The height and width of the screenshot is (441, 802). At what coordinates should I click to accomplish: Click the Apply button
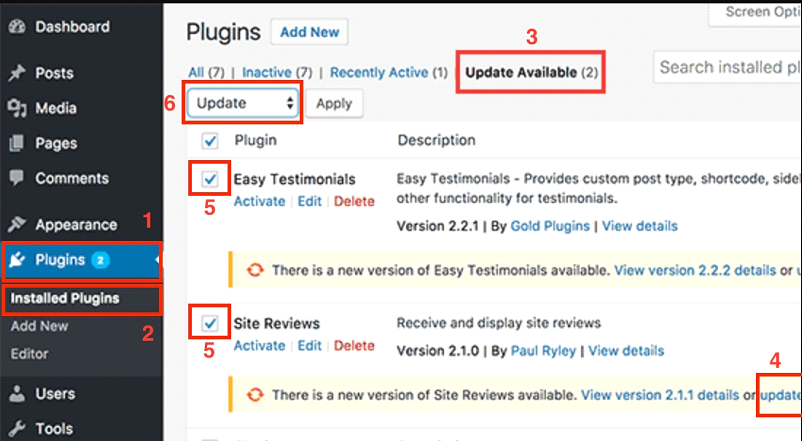tap(334, 103)
